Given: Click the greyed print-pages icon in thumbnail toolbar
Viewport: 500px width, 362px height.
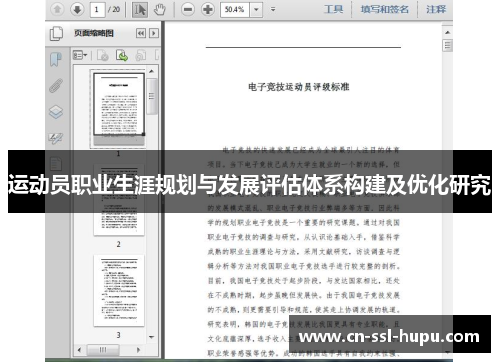Looking at the screenshot, I should point(141,55).
